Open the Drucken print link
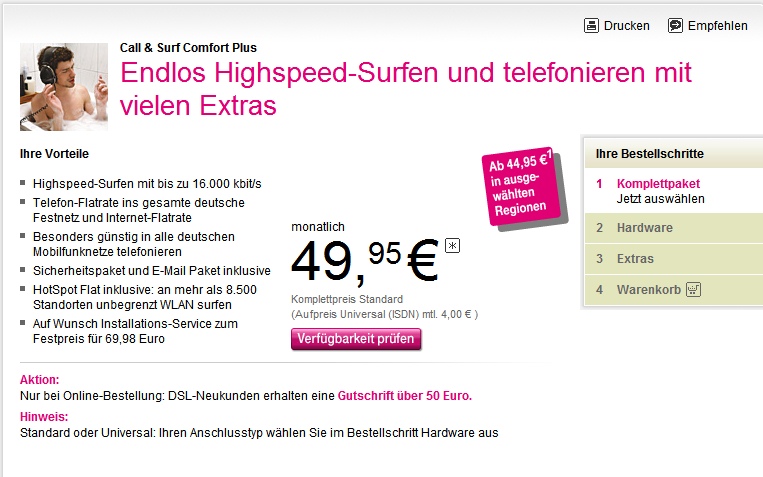Screen dimensions: 763x477 point(626,26)
